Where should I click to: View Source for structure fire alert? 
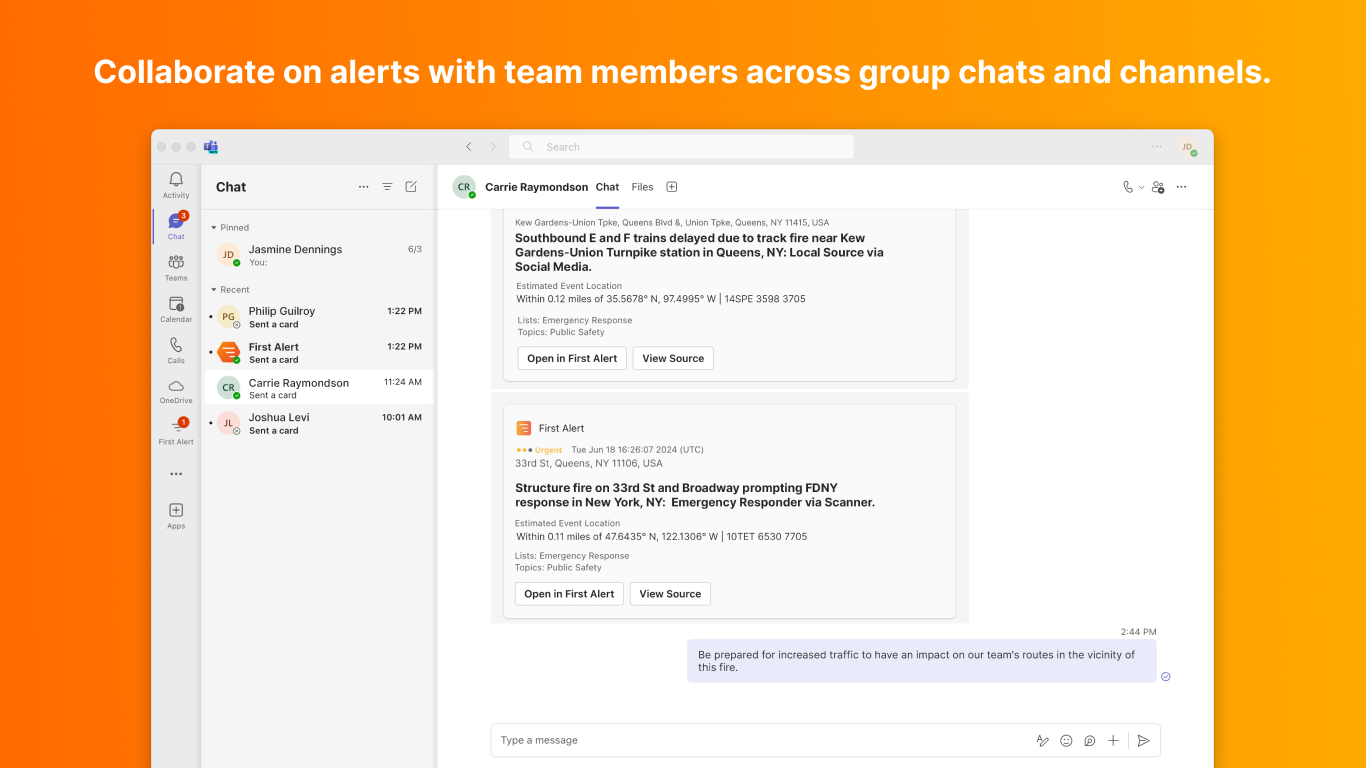coord(670,594)
